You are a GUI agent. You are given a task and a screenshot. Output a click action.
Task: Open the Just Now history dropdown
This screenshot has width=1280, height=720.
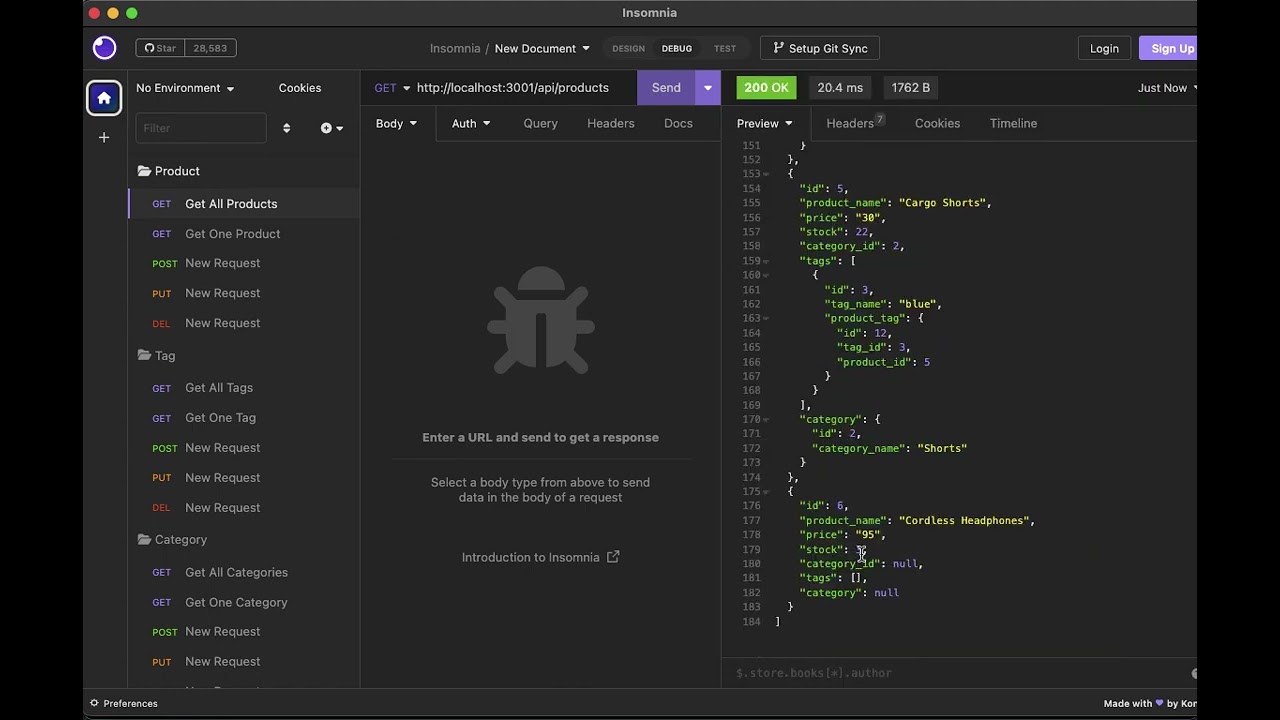click(x=1167, y=88)
